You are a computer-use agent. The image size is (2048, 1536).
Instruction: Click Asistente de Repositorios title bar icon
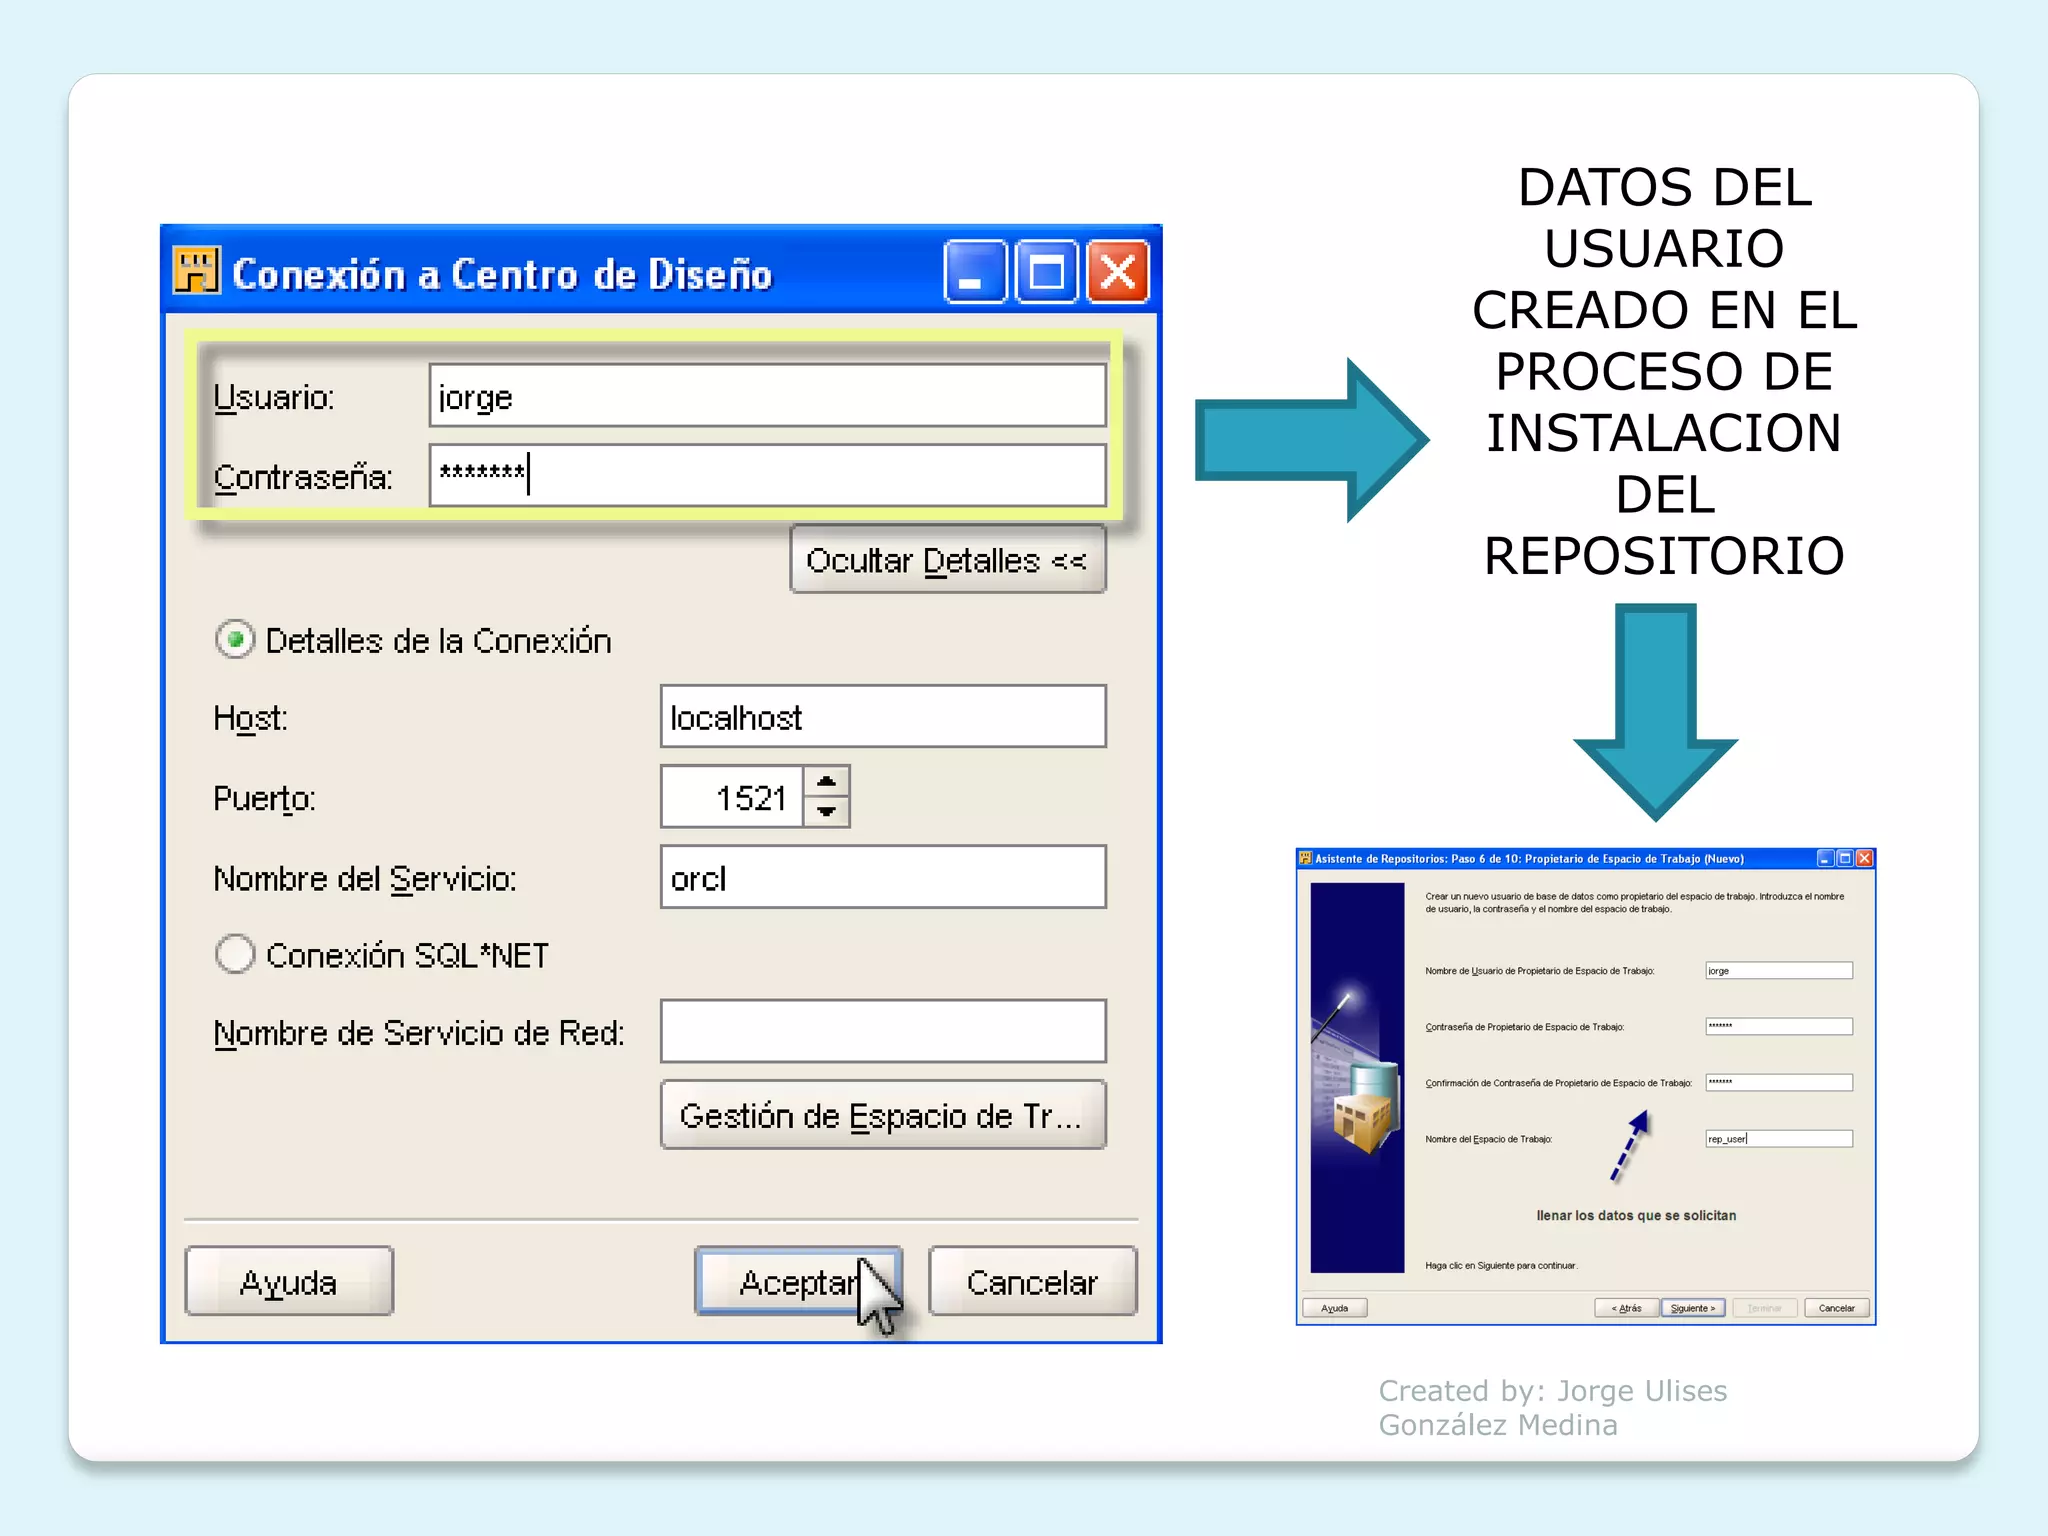coord(1305,858)
